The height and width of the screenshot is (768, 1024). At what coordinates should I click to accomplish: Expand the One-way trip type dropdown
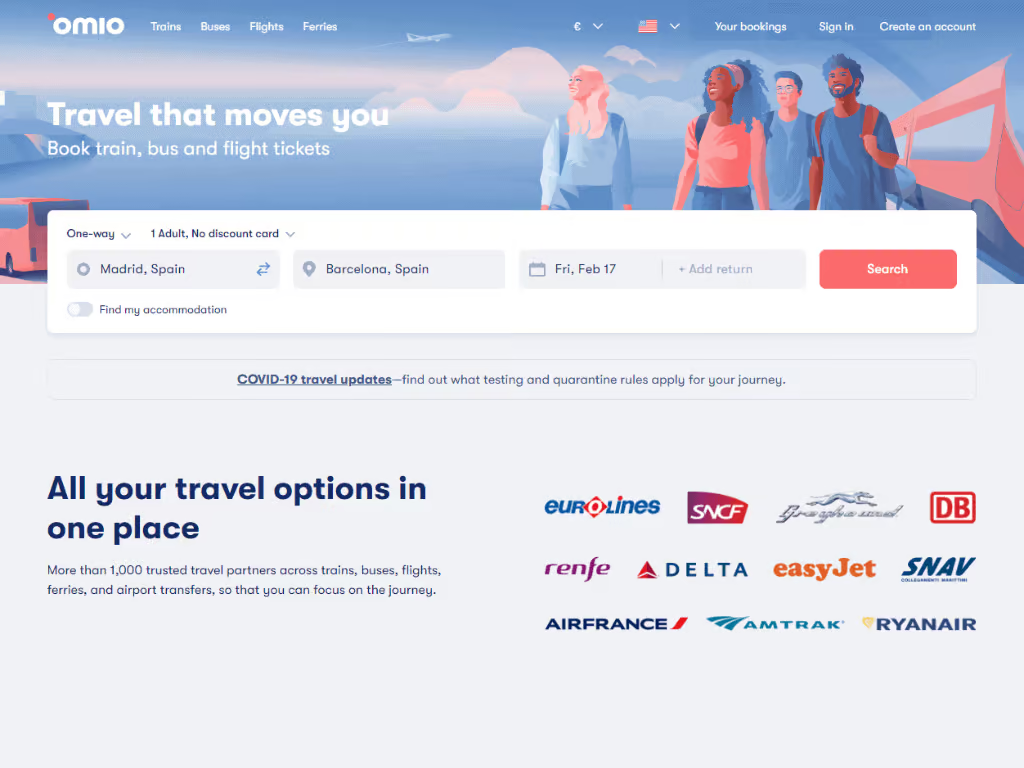pyautogui.click(x=99, y=234)
